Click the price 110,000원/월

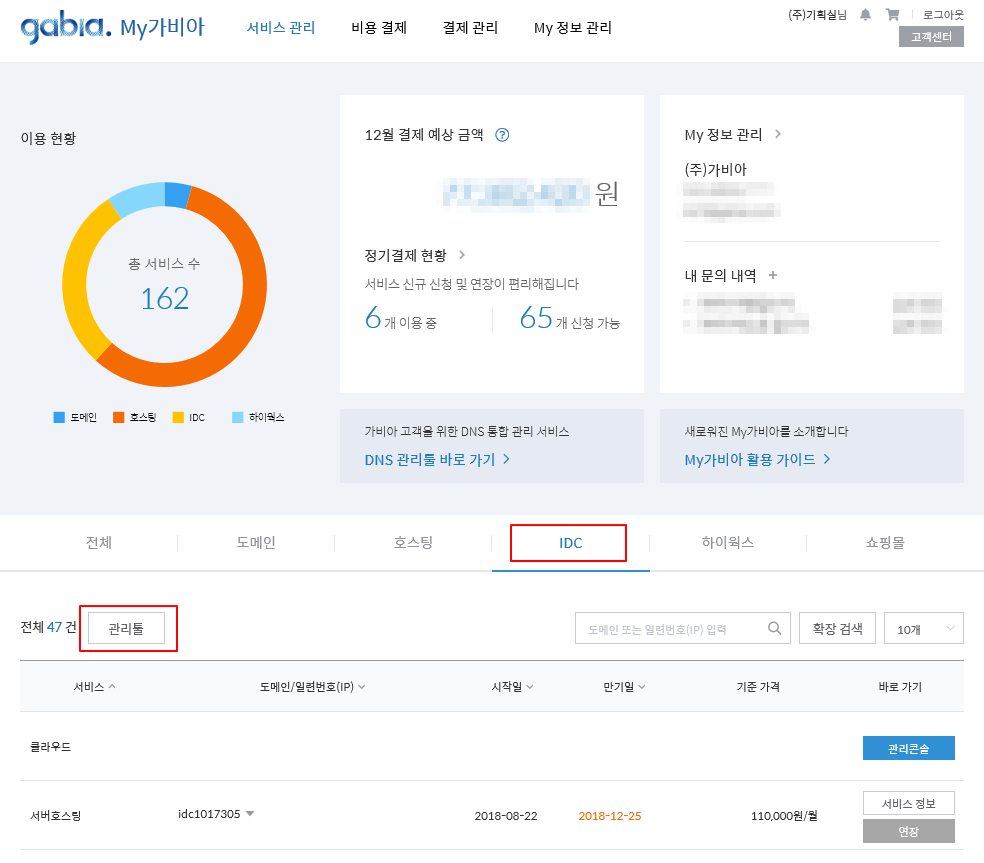point(784,816)
